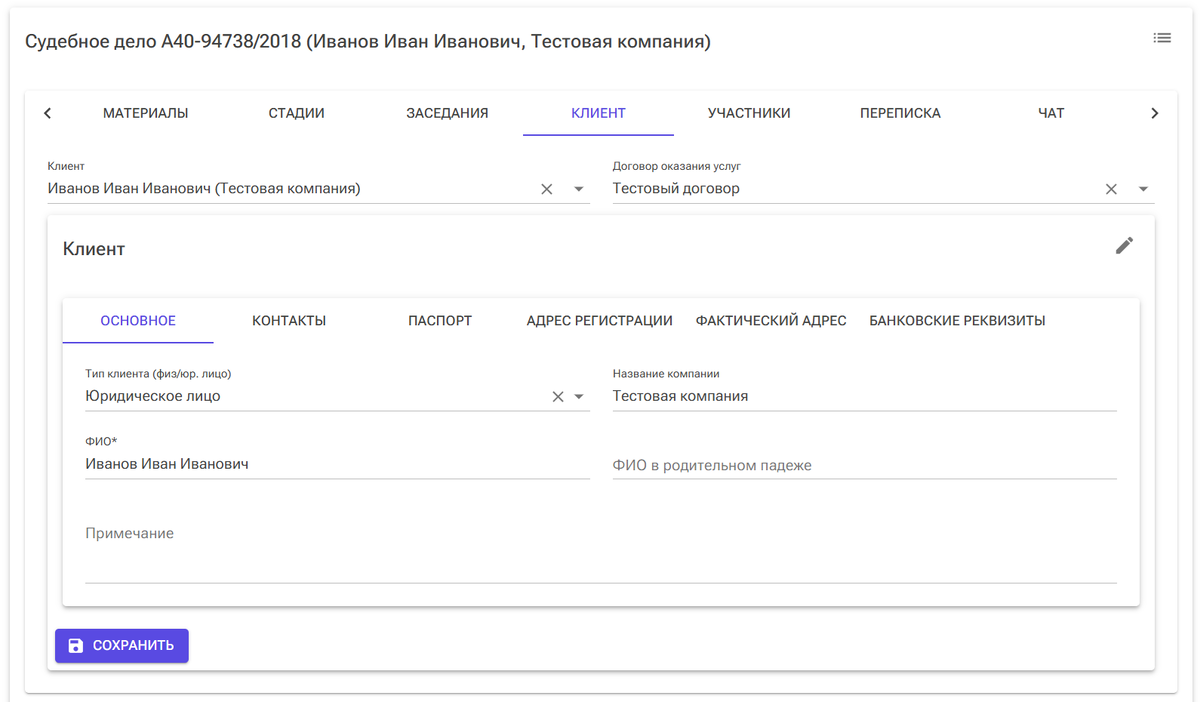Click the Тестовый договор combo box value

pyautogui.click(x=676, y=188)
